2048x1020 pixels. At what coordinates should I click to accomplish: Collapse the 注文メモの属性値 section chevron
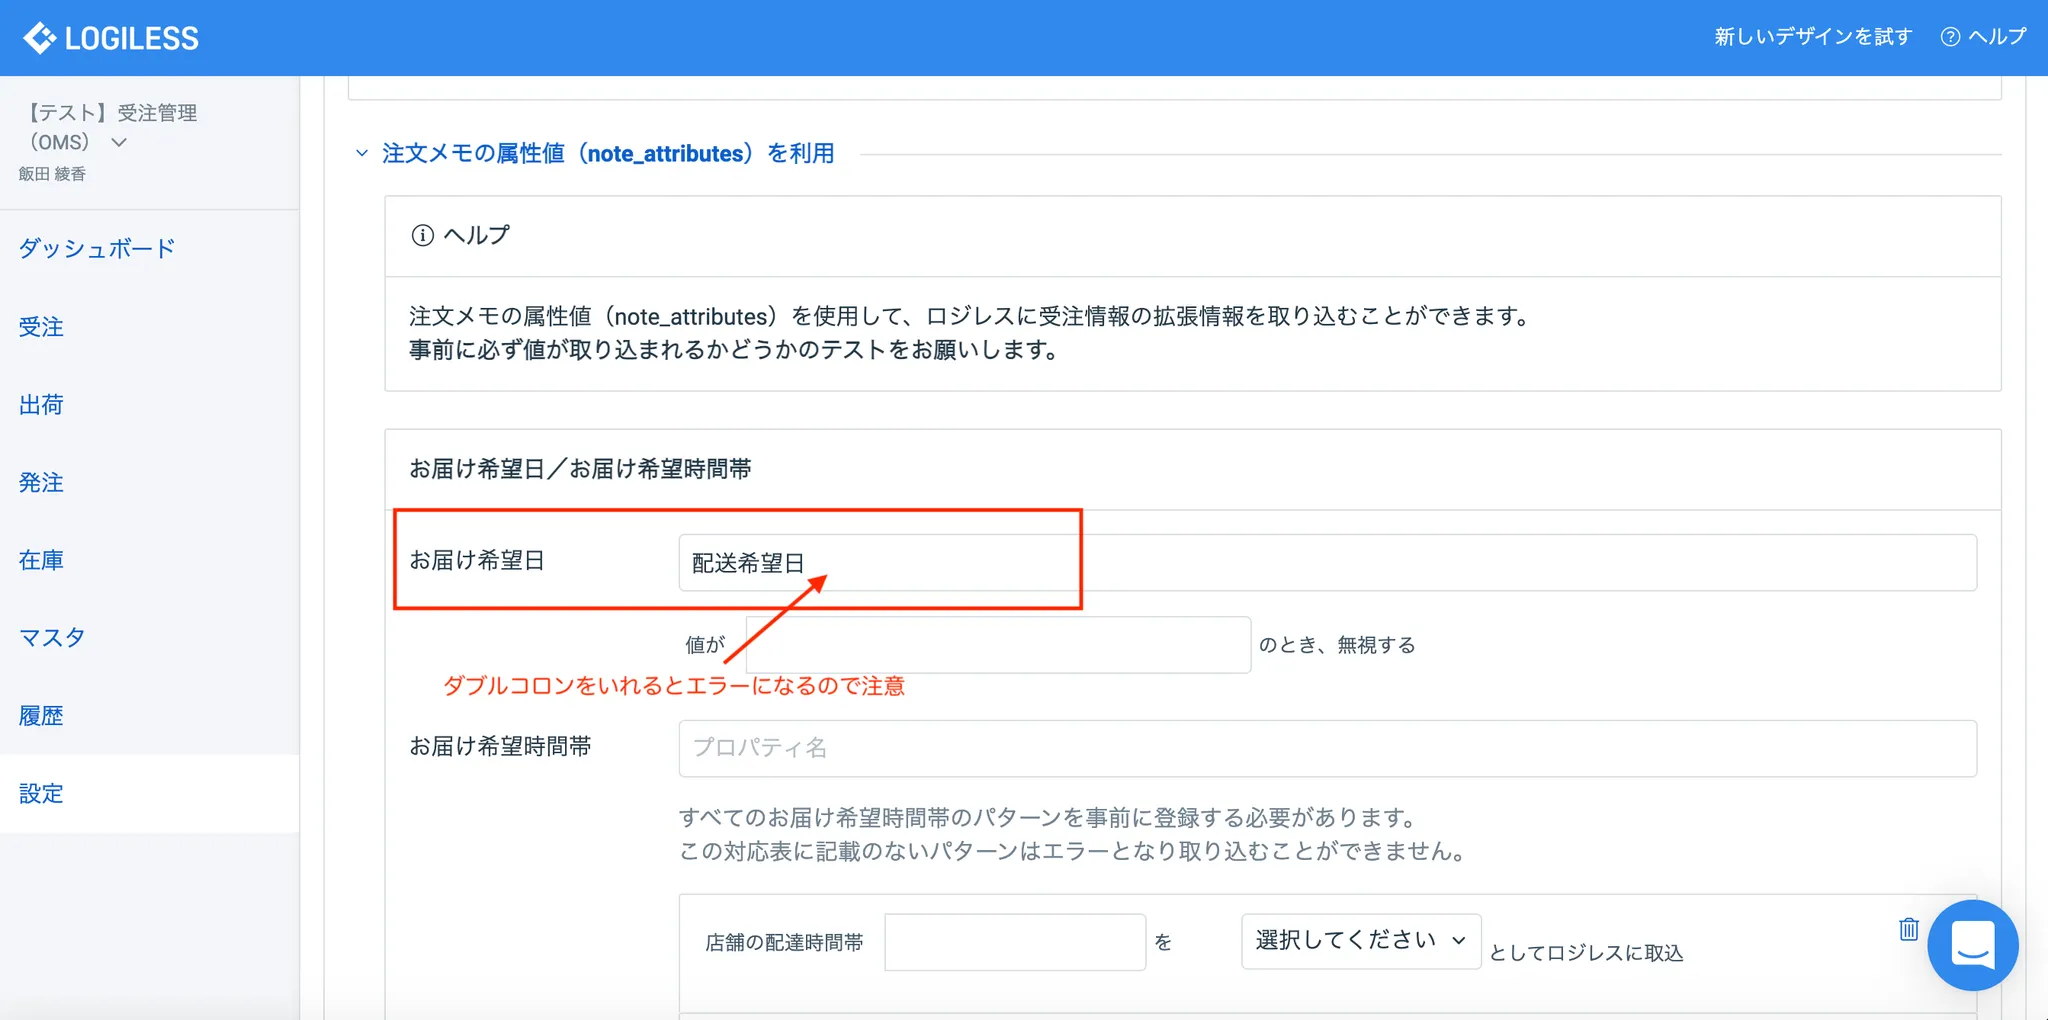tap(362, 153)
